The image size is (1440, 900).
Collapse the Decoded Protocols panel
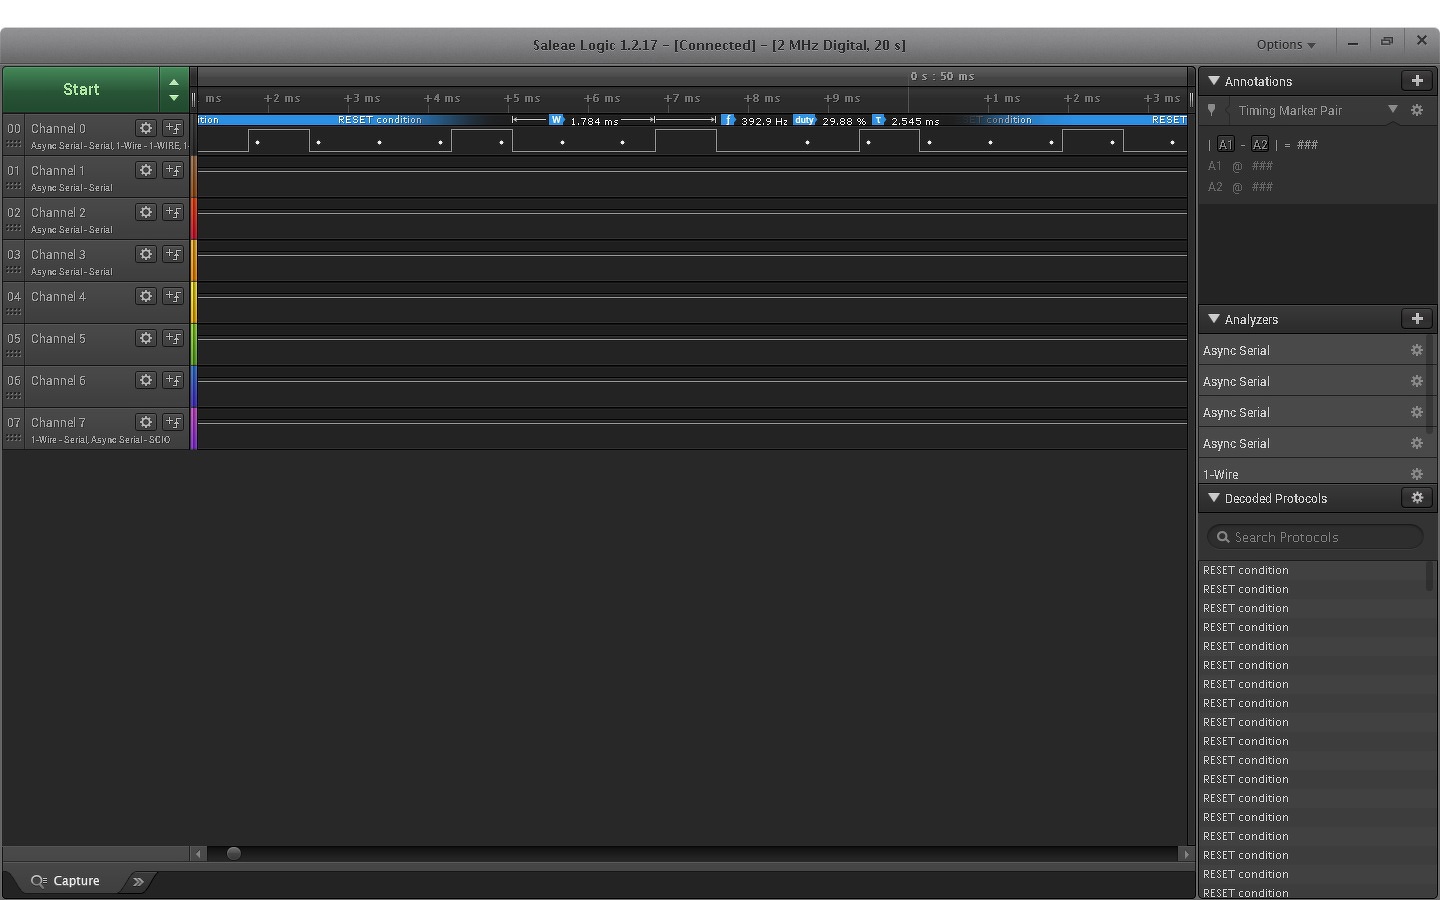[x=1214, y=498]
